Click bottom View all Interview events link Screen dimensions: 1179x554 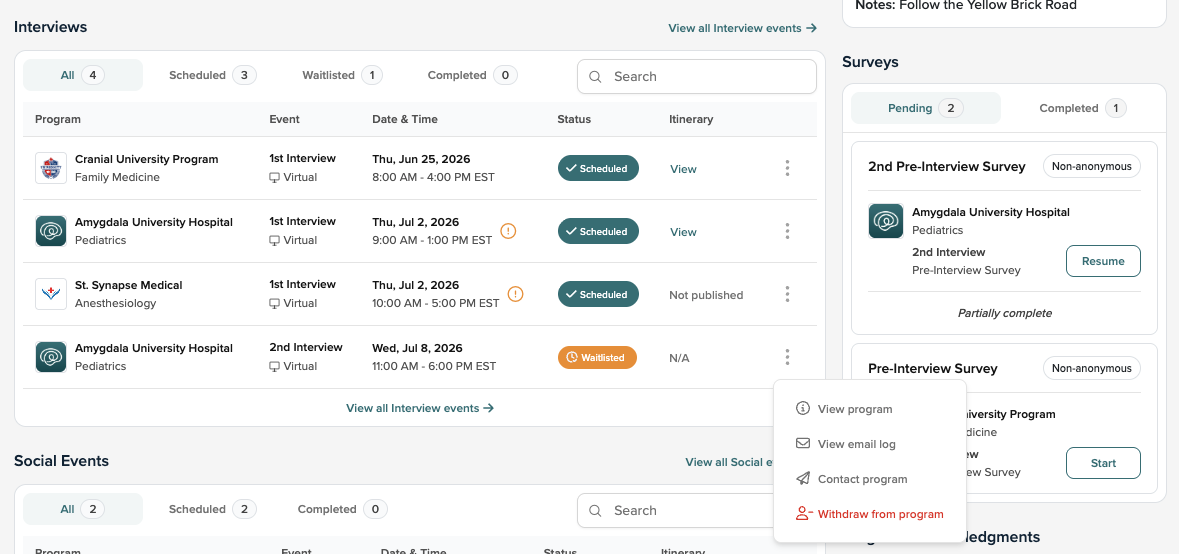(x=420, y=408)
